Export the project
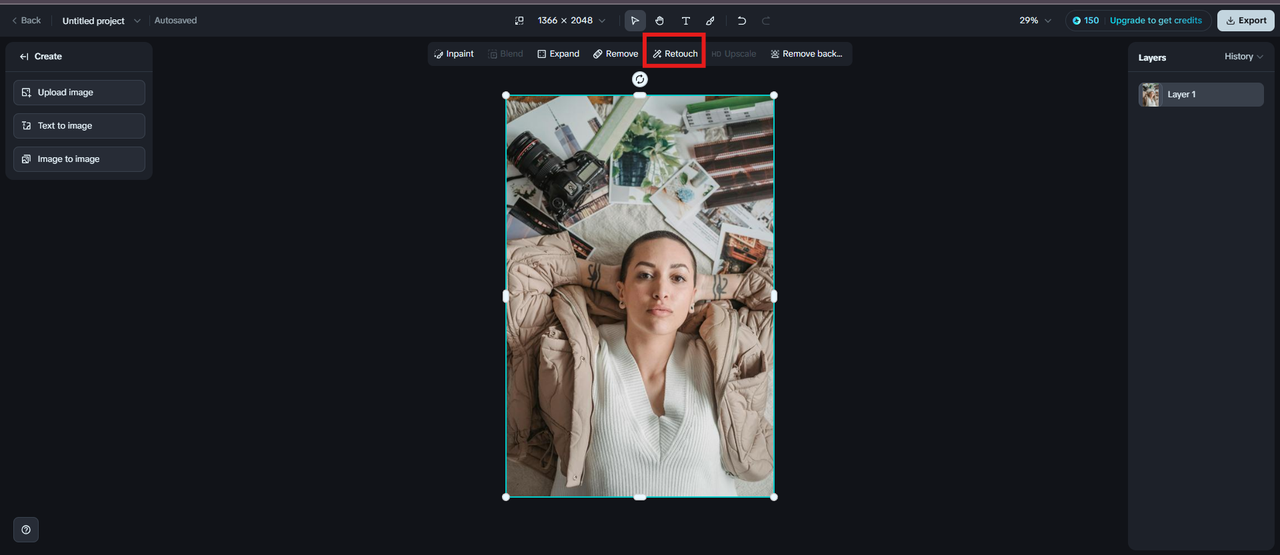The image size is (1280, 555). point(1246,20)
